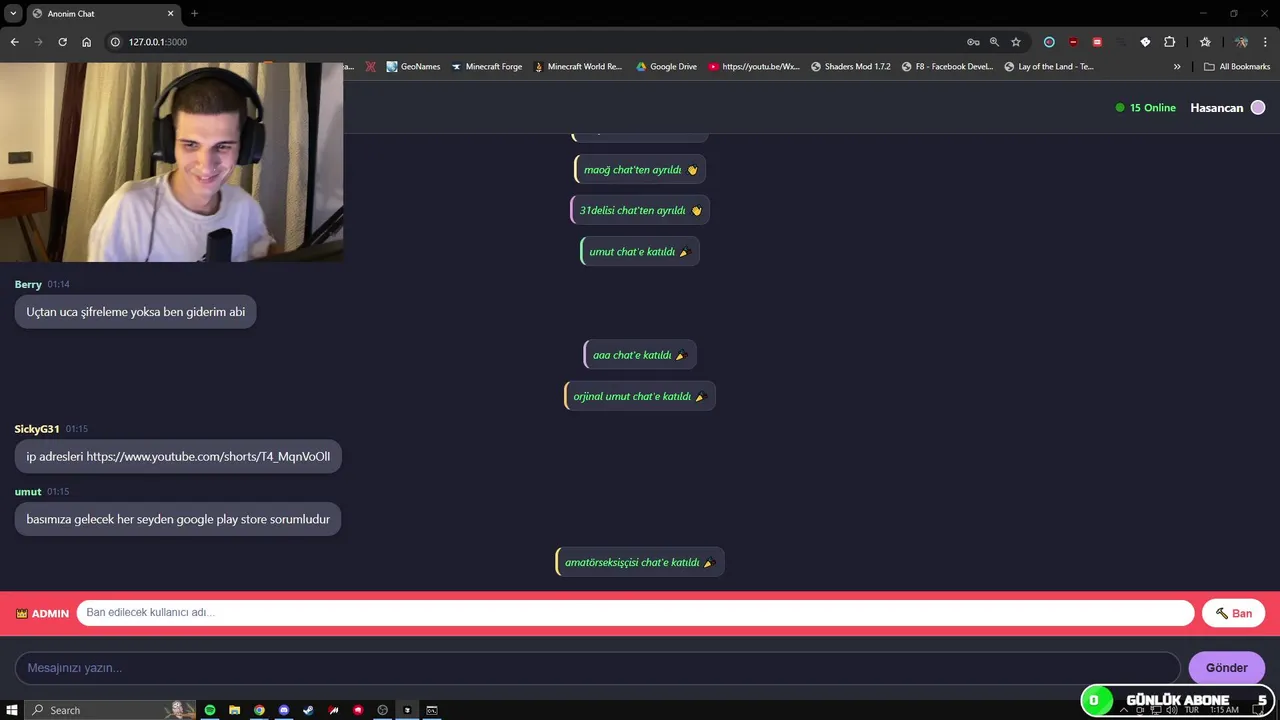Open the zoom level magnifier icon
Screen dimensions: 1280x720
click(994, 42)
